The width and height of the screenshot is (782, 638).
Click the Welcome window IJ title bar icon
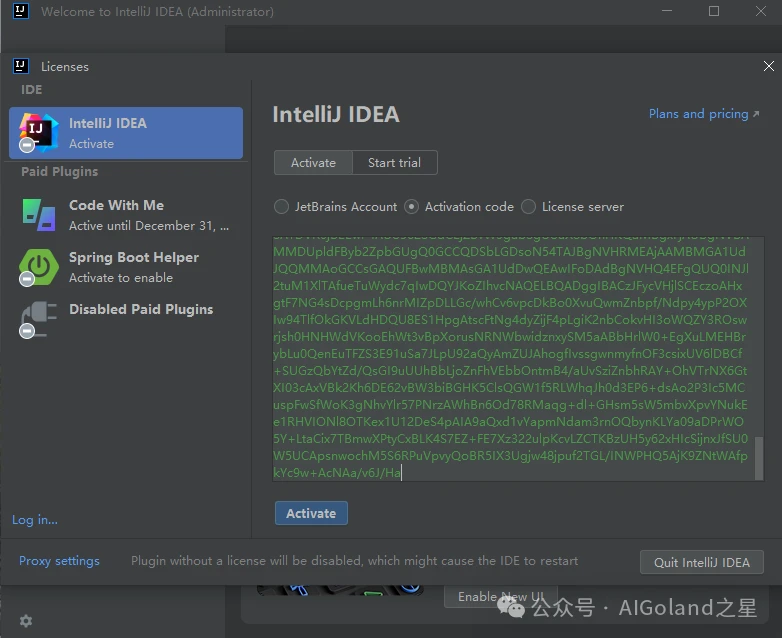[20, 11]
